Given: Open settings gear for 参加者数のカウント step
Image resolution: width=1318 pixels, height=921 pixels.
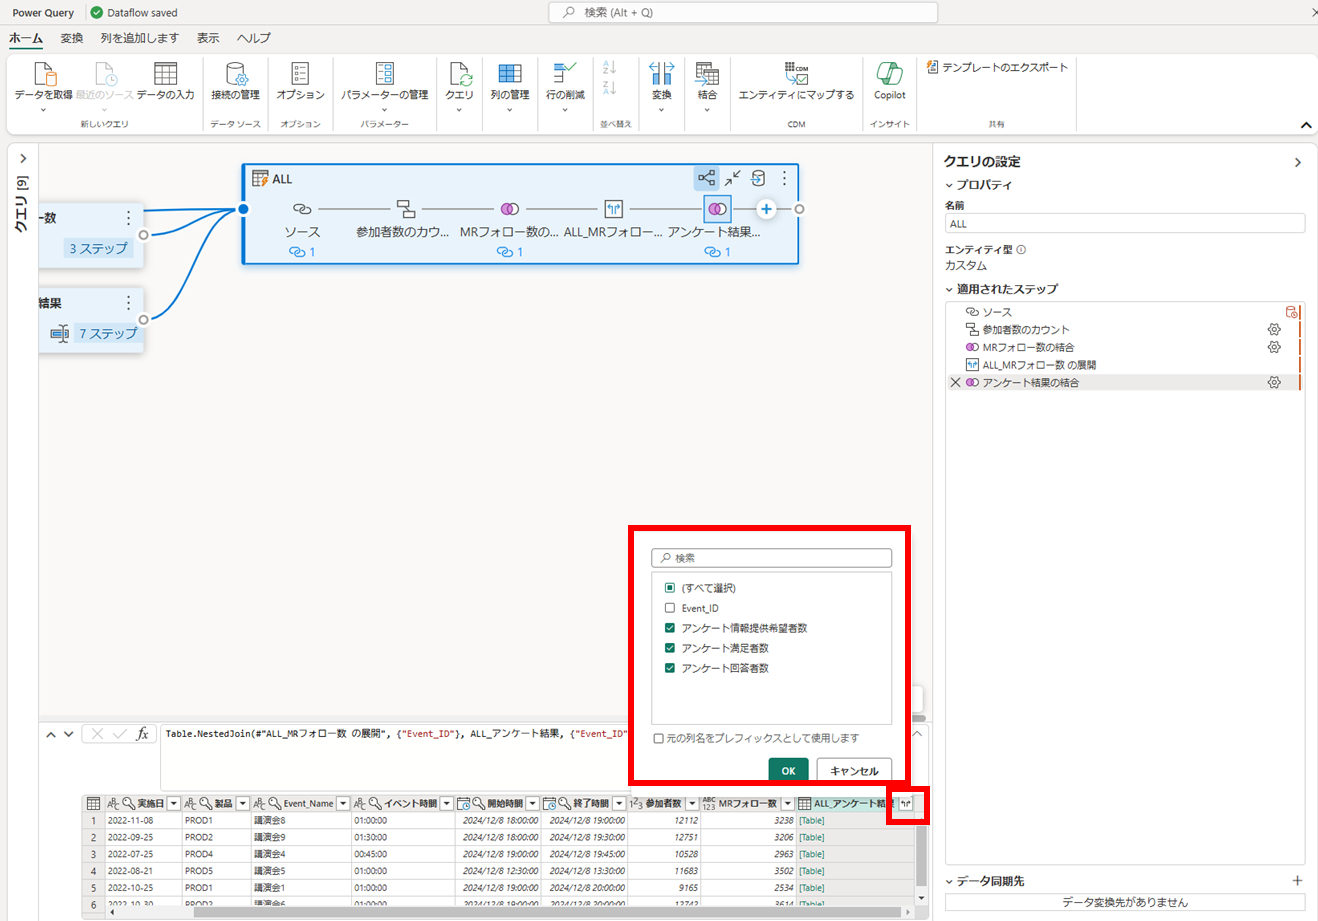Looking at the screenshot, I should 1274,329.
